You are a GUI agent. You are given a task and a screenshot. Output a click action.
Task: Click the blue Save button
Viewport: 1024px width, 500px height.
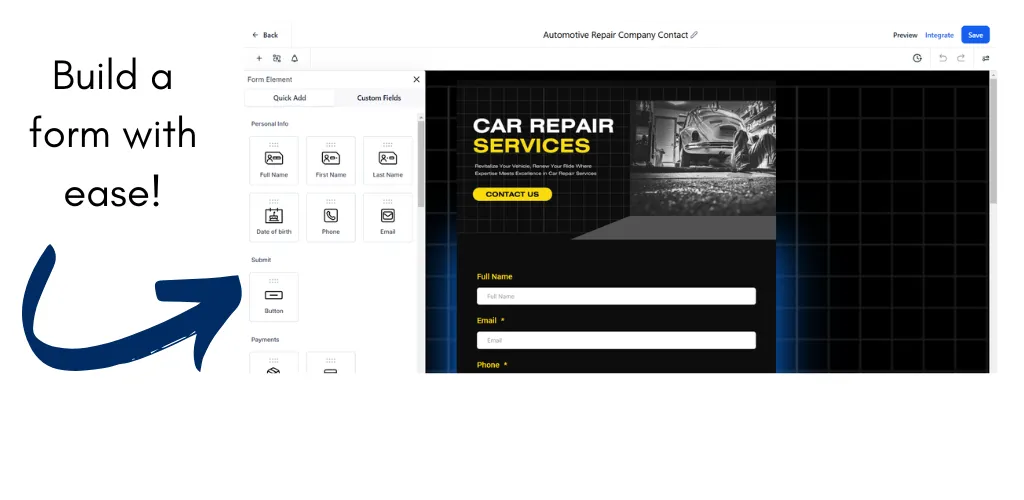coord(975,35)
